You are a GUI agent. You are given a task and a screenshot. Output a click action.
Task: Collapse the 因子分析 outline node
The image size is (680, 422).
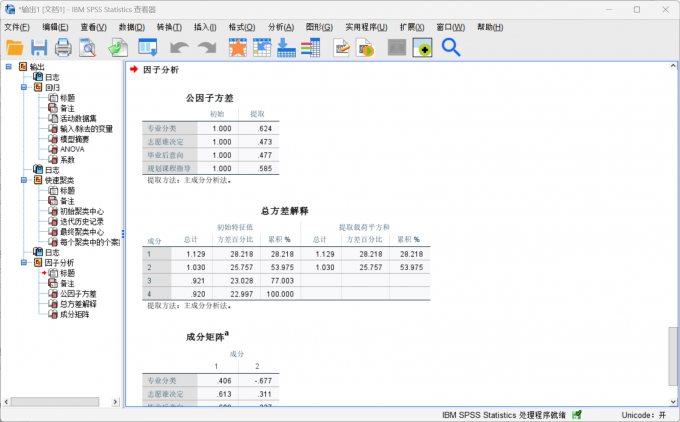tap(24, 263)
